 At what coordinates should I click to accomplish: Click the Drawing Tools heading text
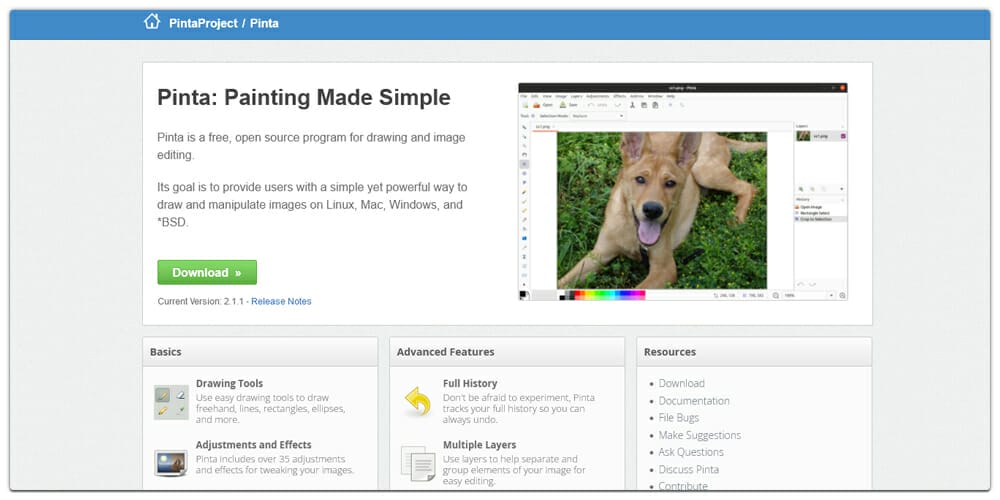[229, 383]
